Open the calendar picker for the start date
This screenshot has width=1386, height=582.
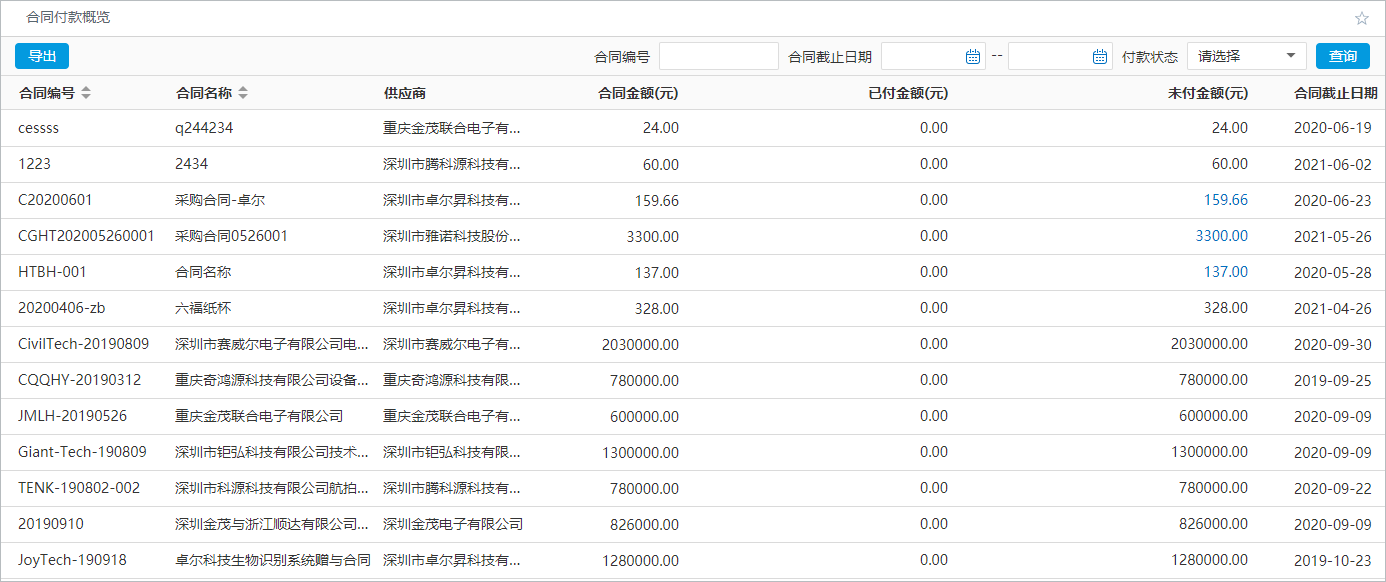974,56
